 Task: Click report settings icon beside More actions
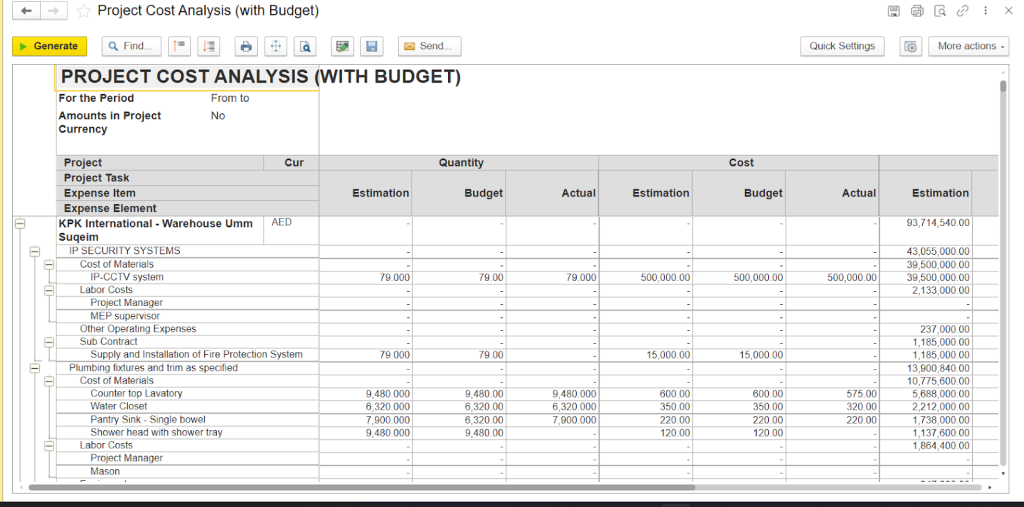[910, 46]
